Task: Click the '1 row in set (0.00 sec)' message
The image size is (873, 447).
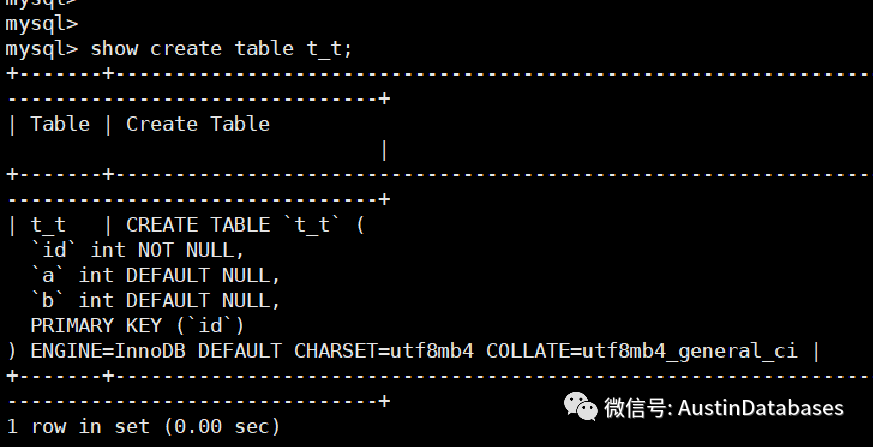Action: (143, 427)
